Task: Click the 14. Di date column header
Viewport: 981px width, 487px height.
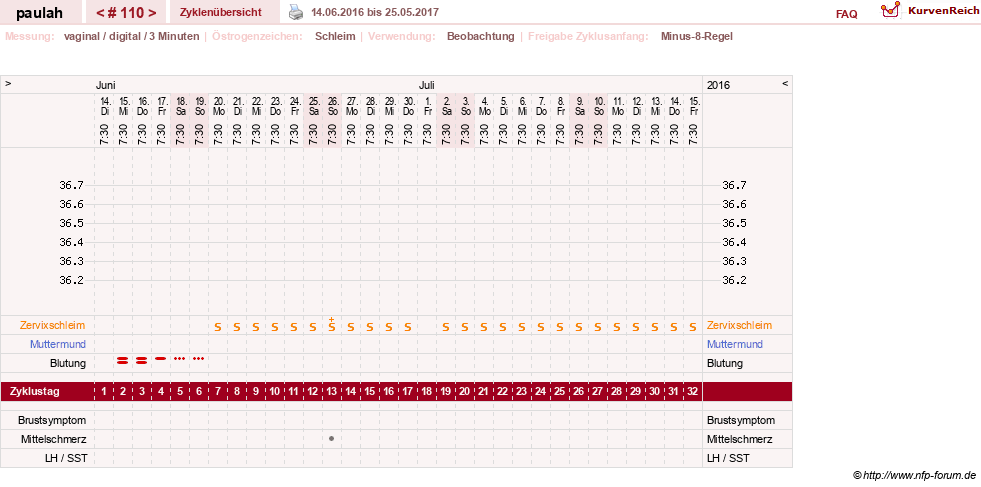Action: point(104,106)
